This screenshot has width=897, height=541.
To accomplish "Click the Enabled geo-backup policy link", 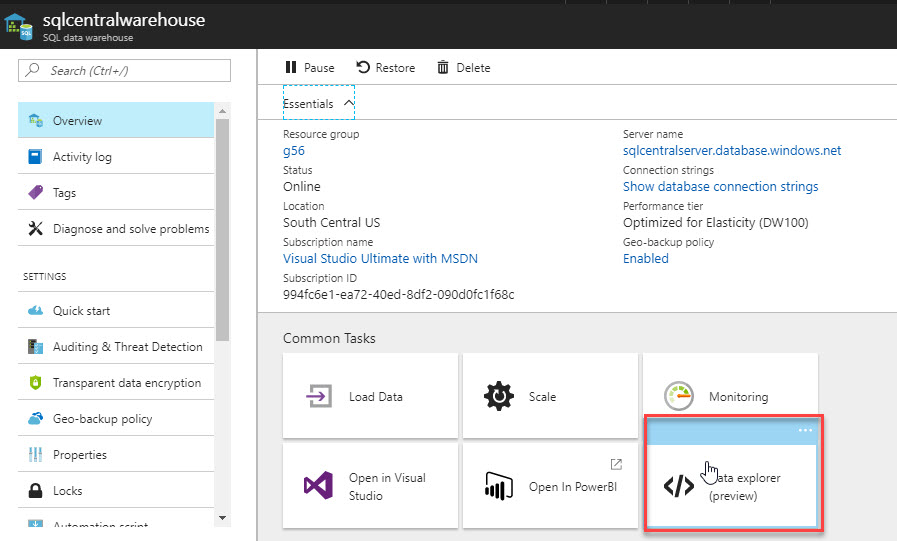I will coord(646,259).
